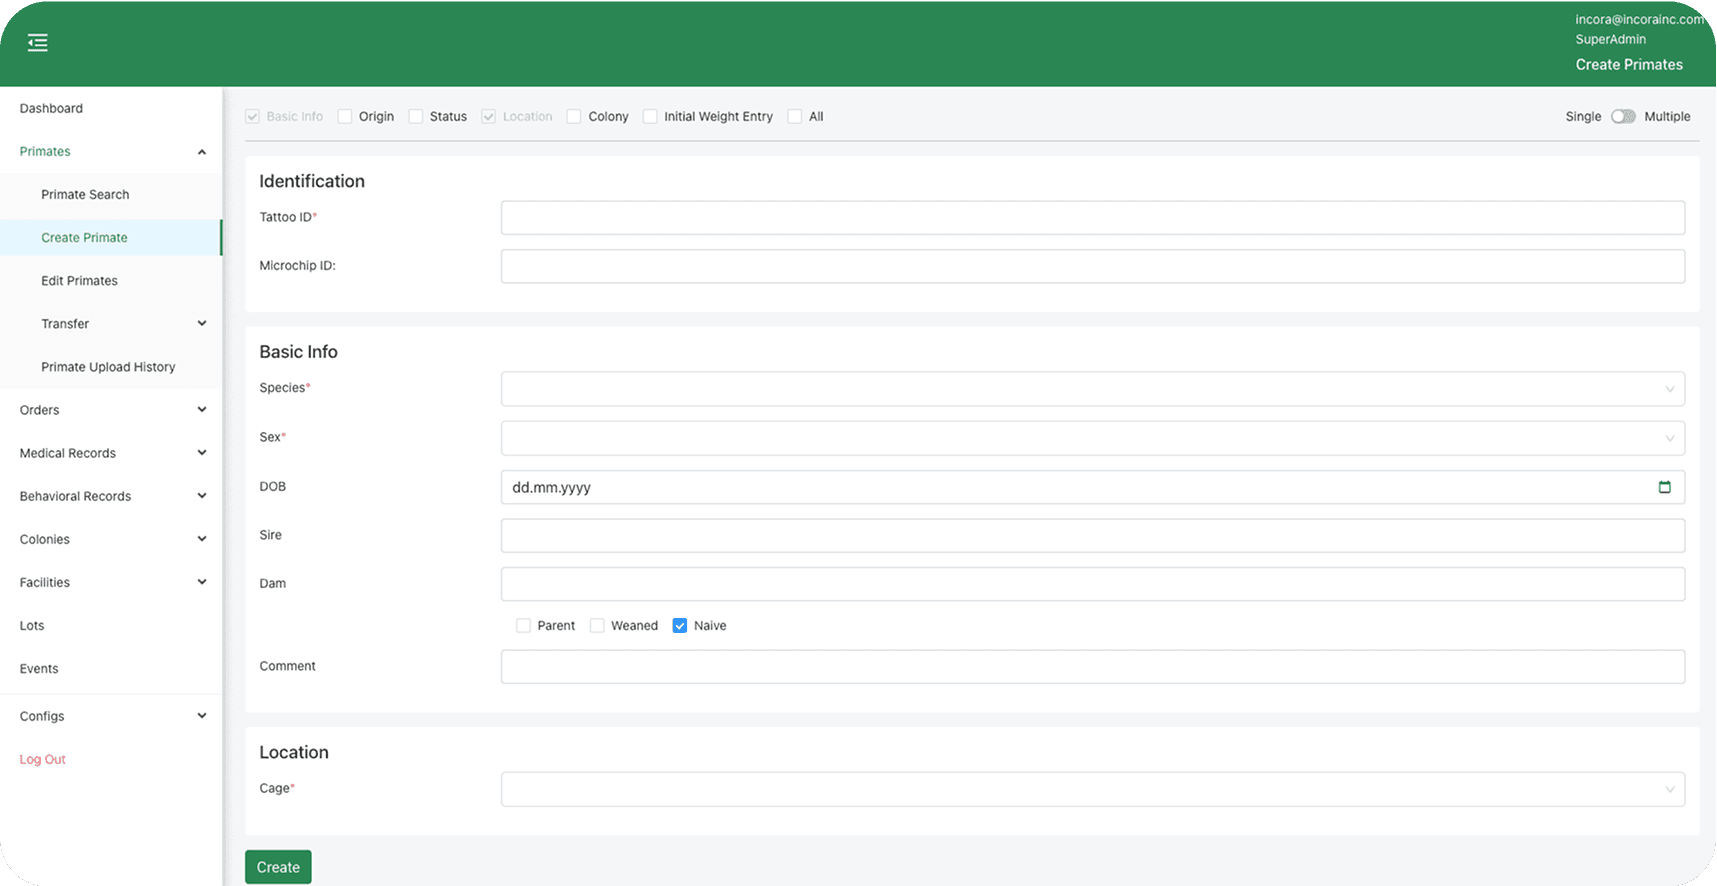Open the Sex dropdown
This screenshot has height=886, width=1717.
(1092, 438)
